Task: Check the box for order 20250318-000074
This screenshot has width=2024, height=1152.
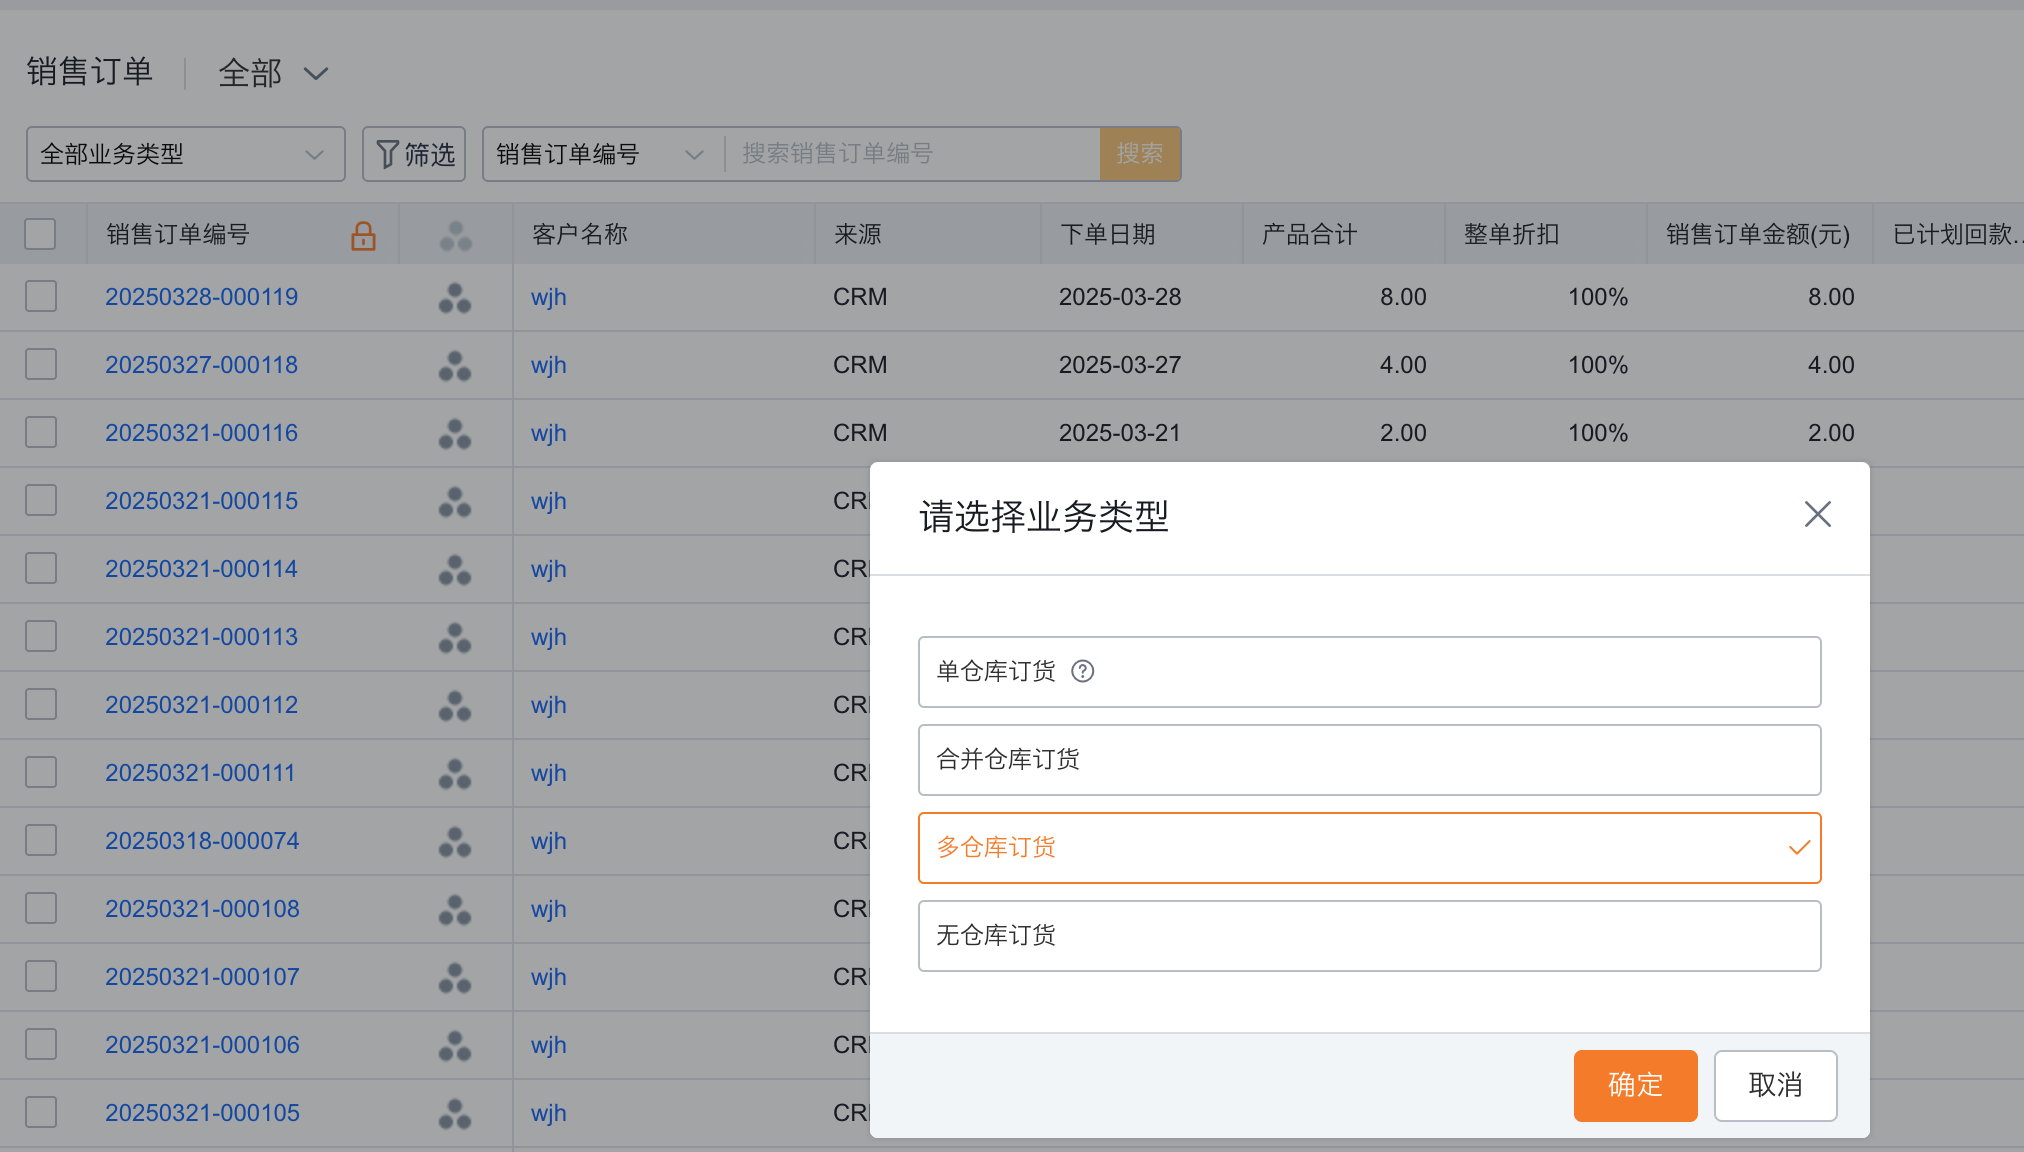Action: coord(41,840)
